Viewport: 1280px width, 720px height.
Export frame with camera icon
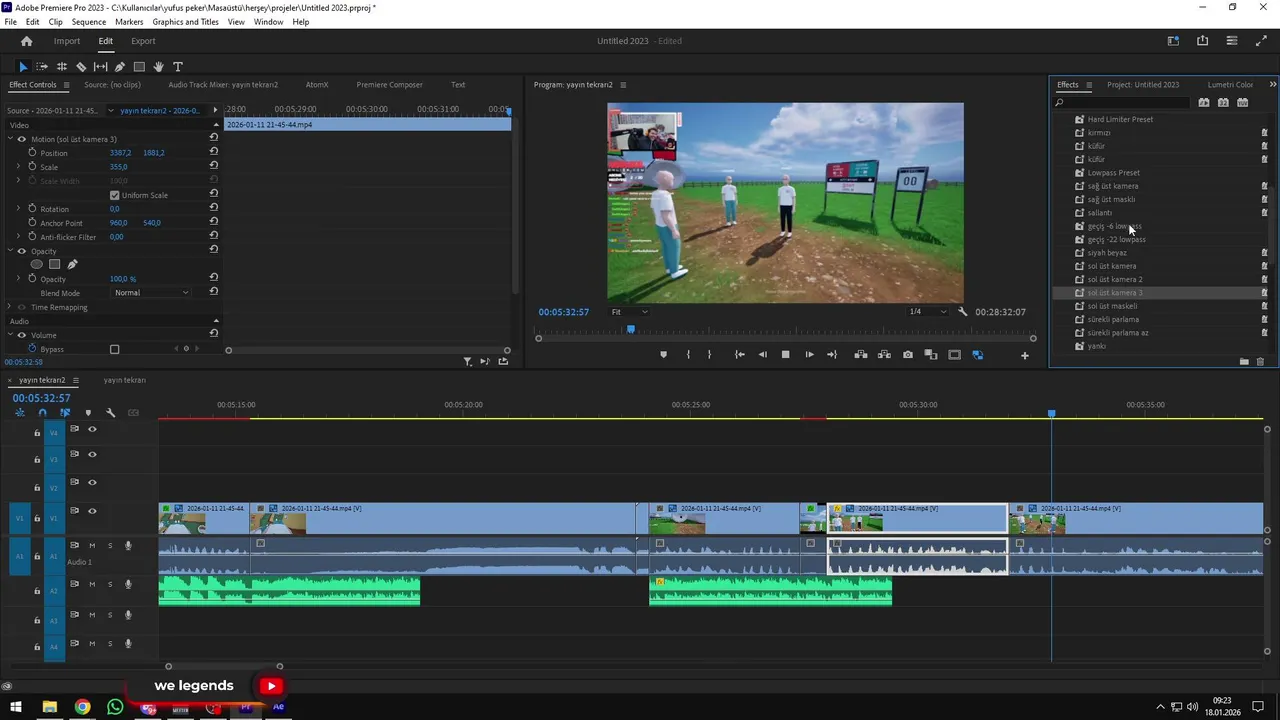tap(908, 354)
